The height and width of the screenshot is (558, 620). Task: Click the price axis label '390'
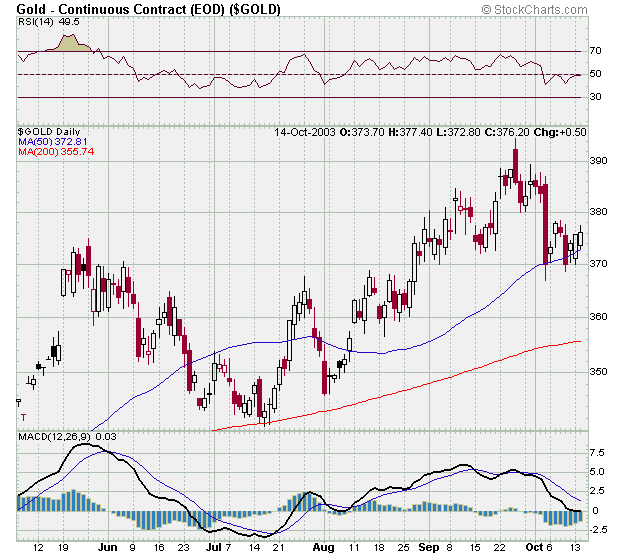click(598, 161)
